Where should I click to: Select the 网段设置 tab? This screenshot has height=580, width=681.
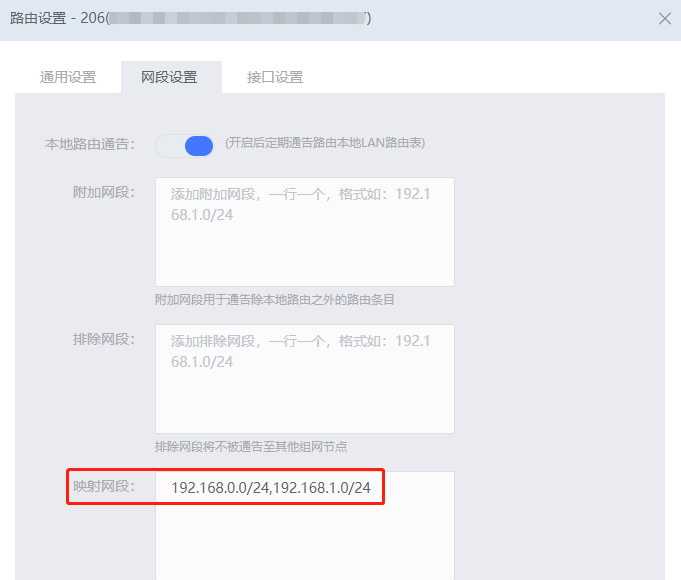pos(169,77)
